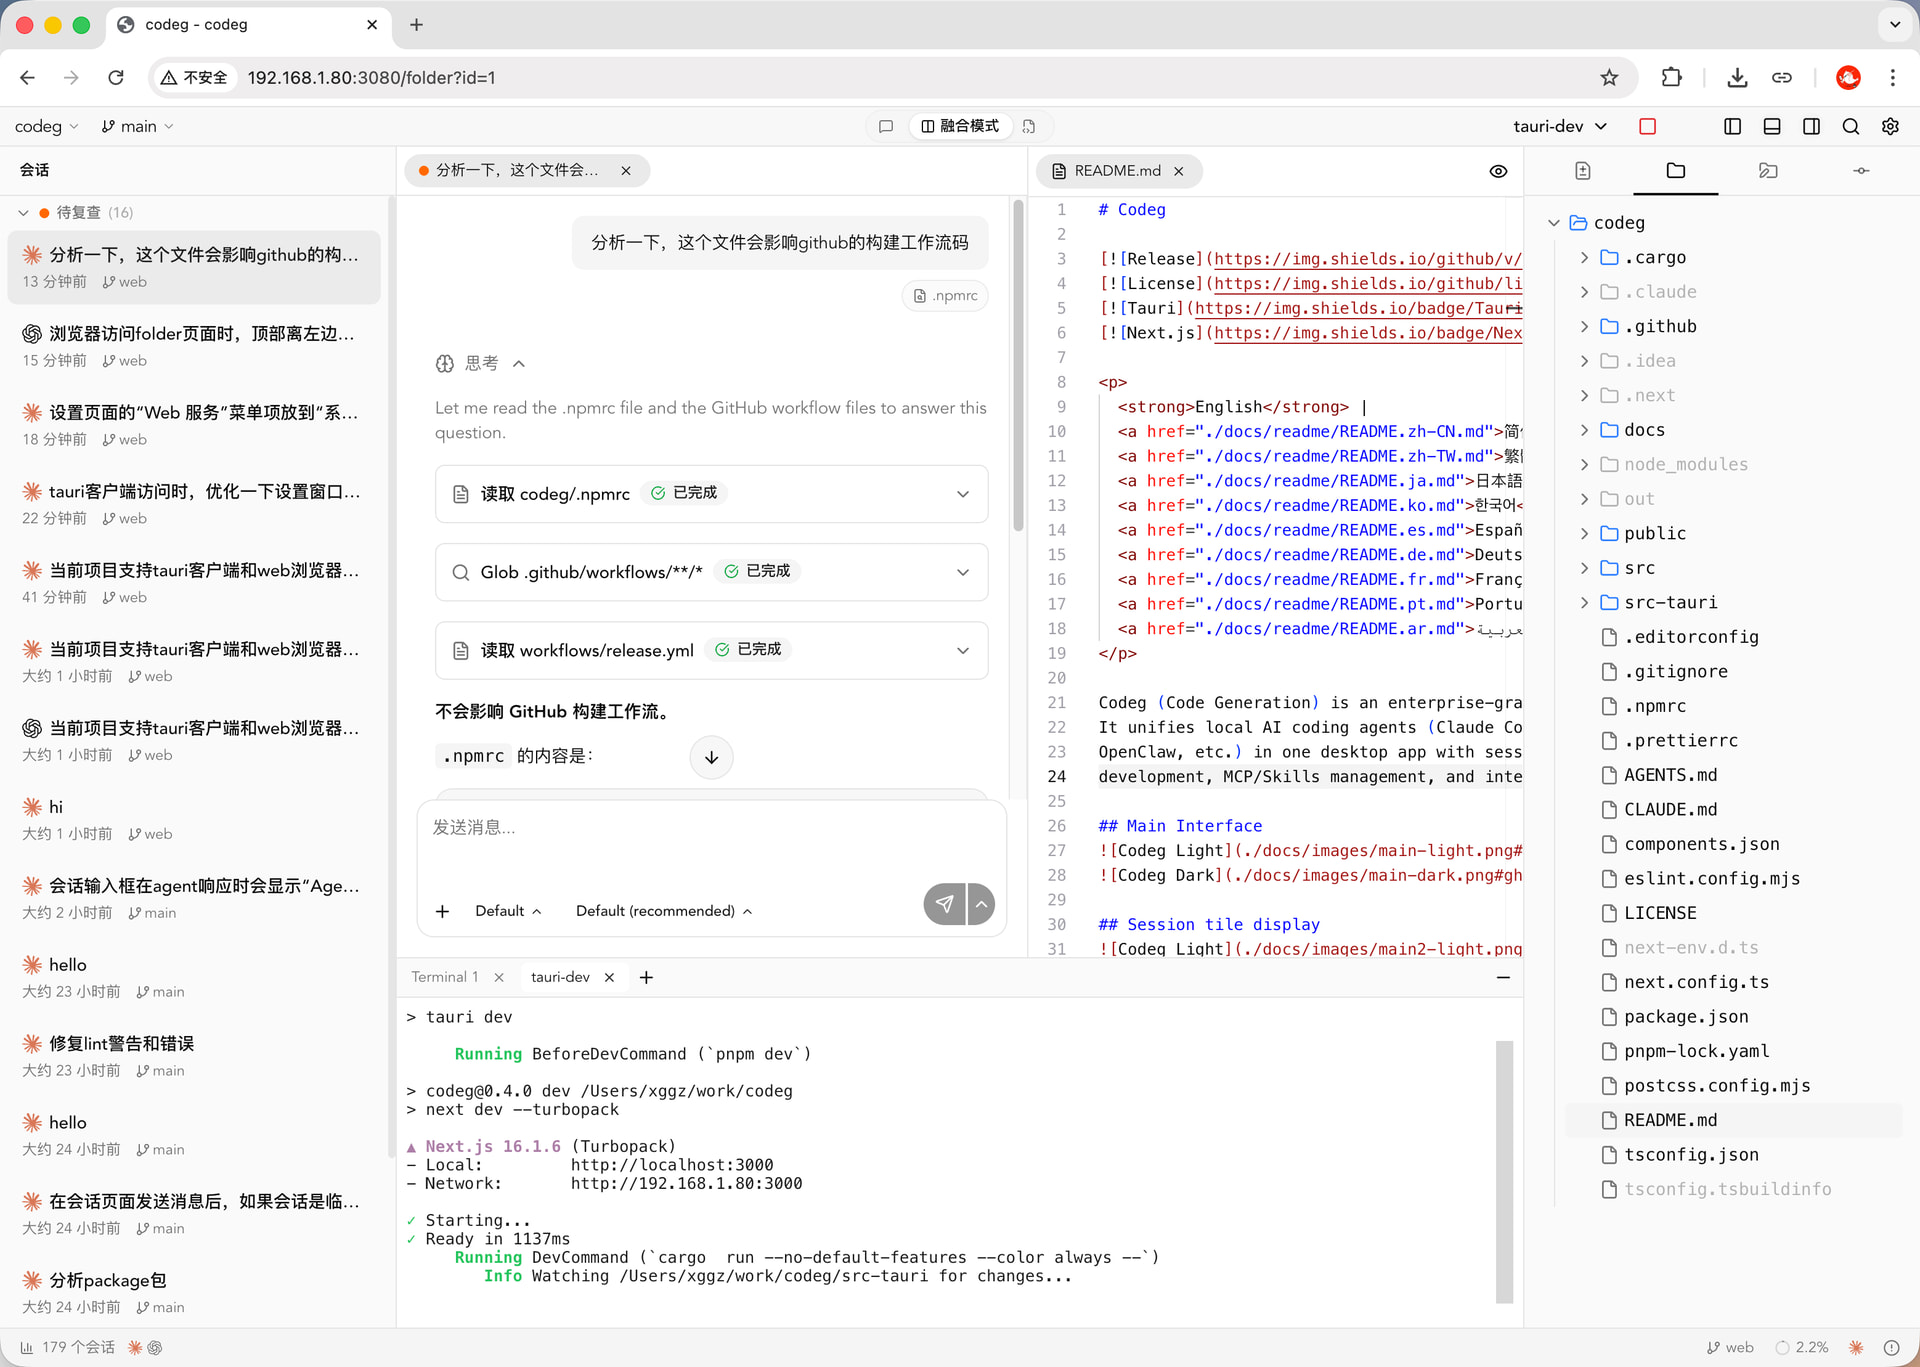Open package.json in the file tree
The width and height of the screenshot is (1920, 1367).
[x=1686, y=1016]
